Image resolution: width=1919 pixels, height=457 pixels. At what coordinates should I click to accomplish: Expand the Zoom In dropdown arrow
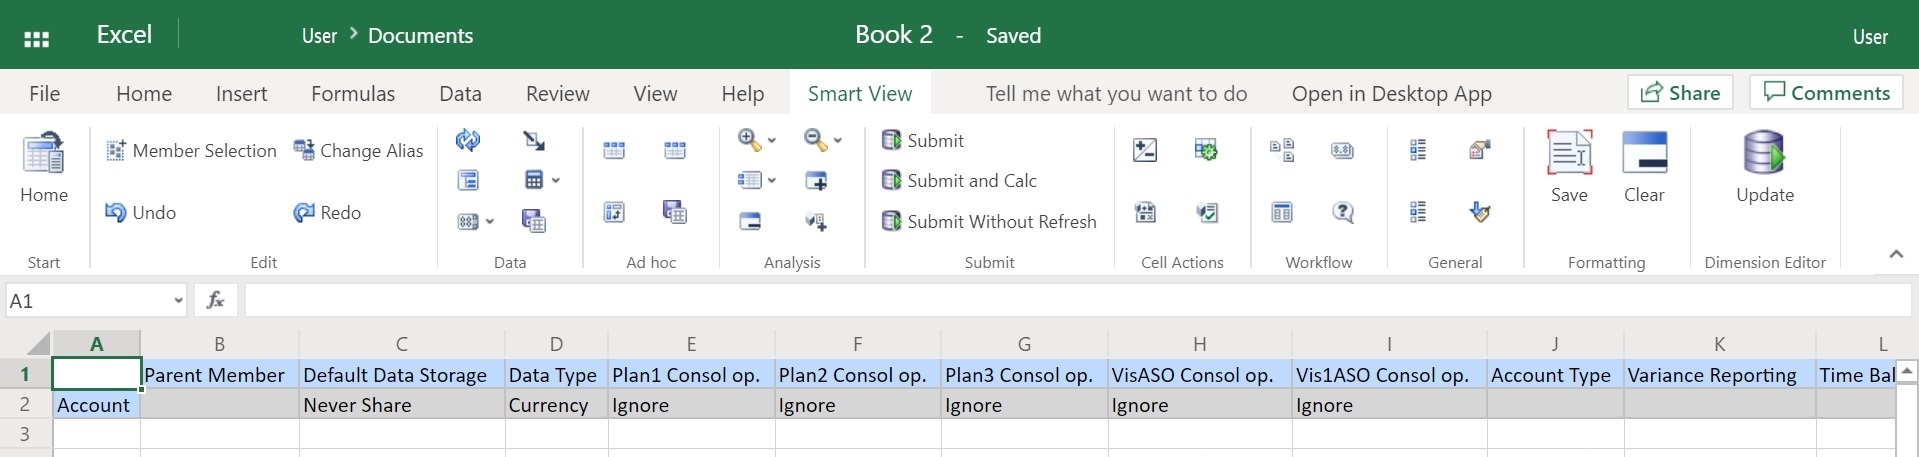(772, 141)
